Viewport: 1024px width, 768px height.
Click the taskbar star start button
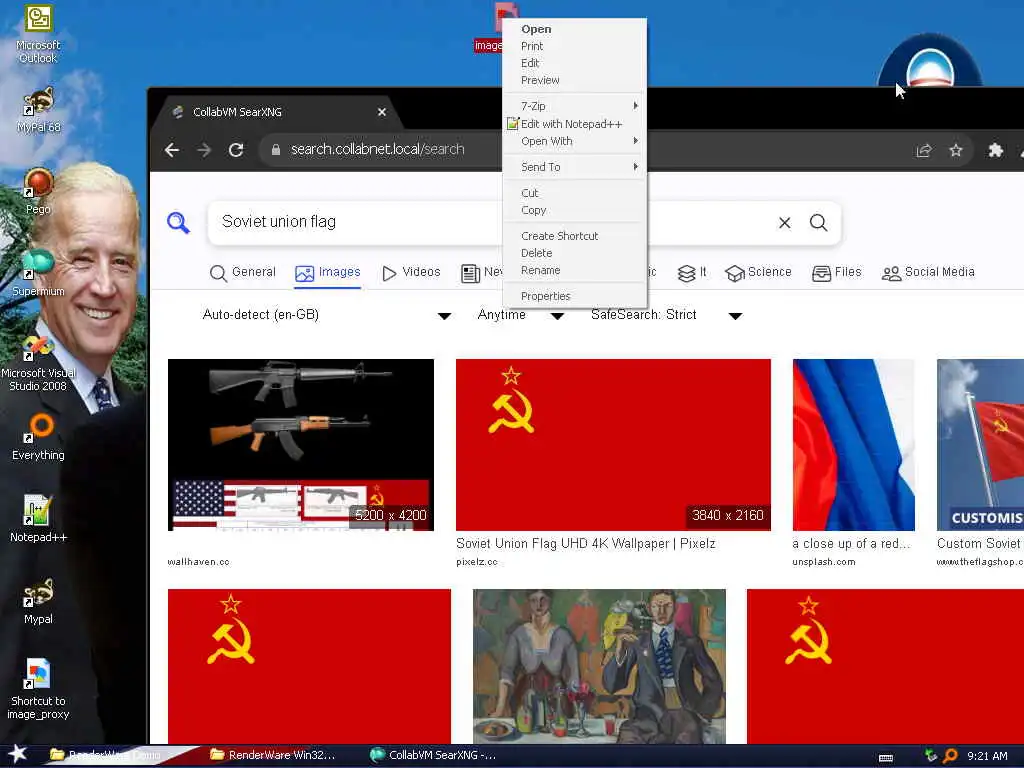pyautogui.click(x=17, y=755)
